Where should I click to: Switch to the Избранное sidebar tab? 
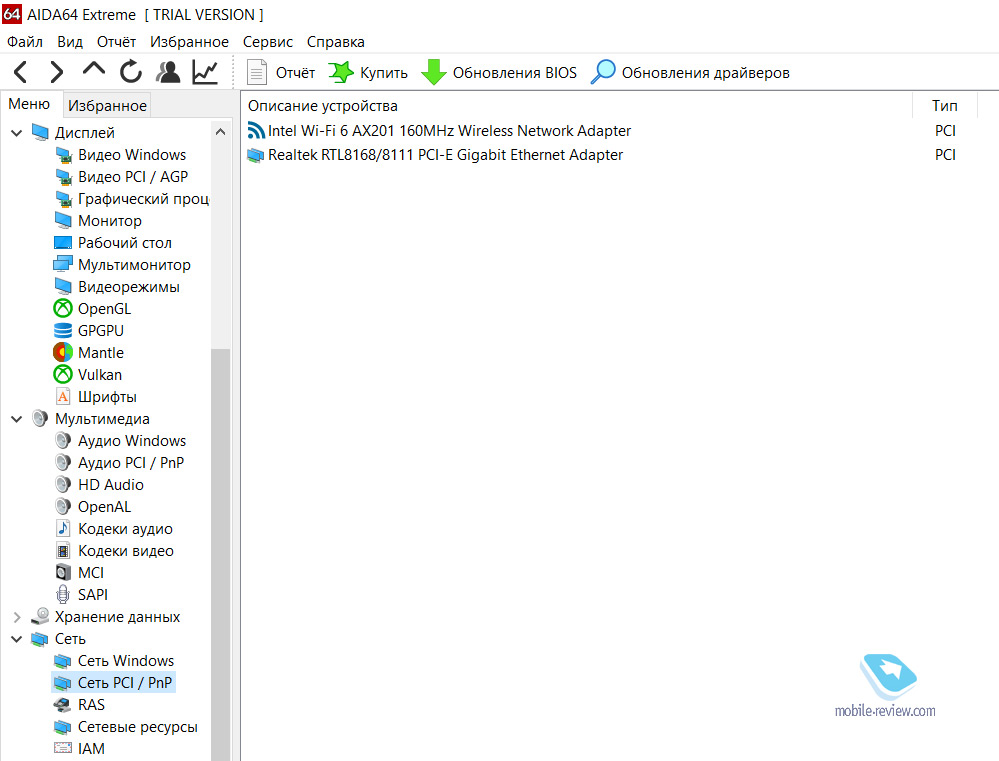(x=107, y=106)
